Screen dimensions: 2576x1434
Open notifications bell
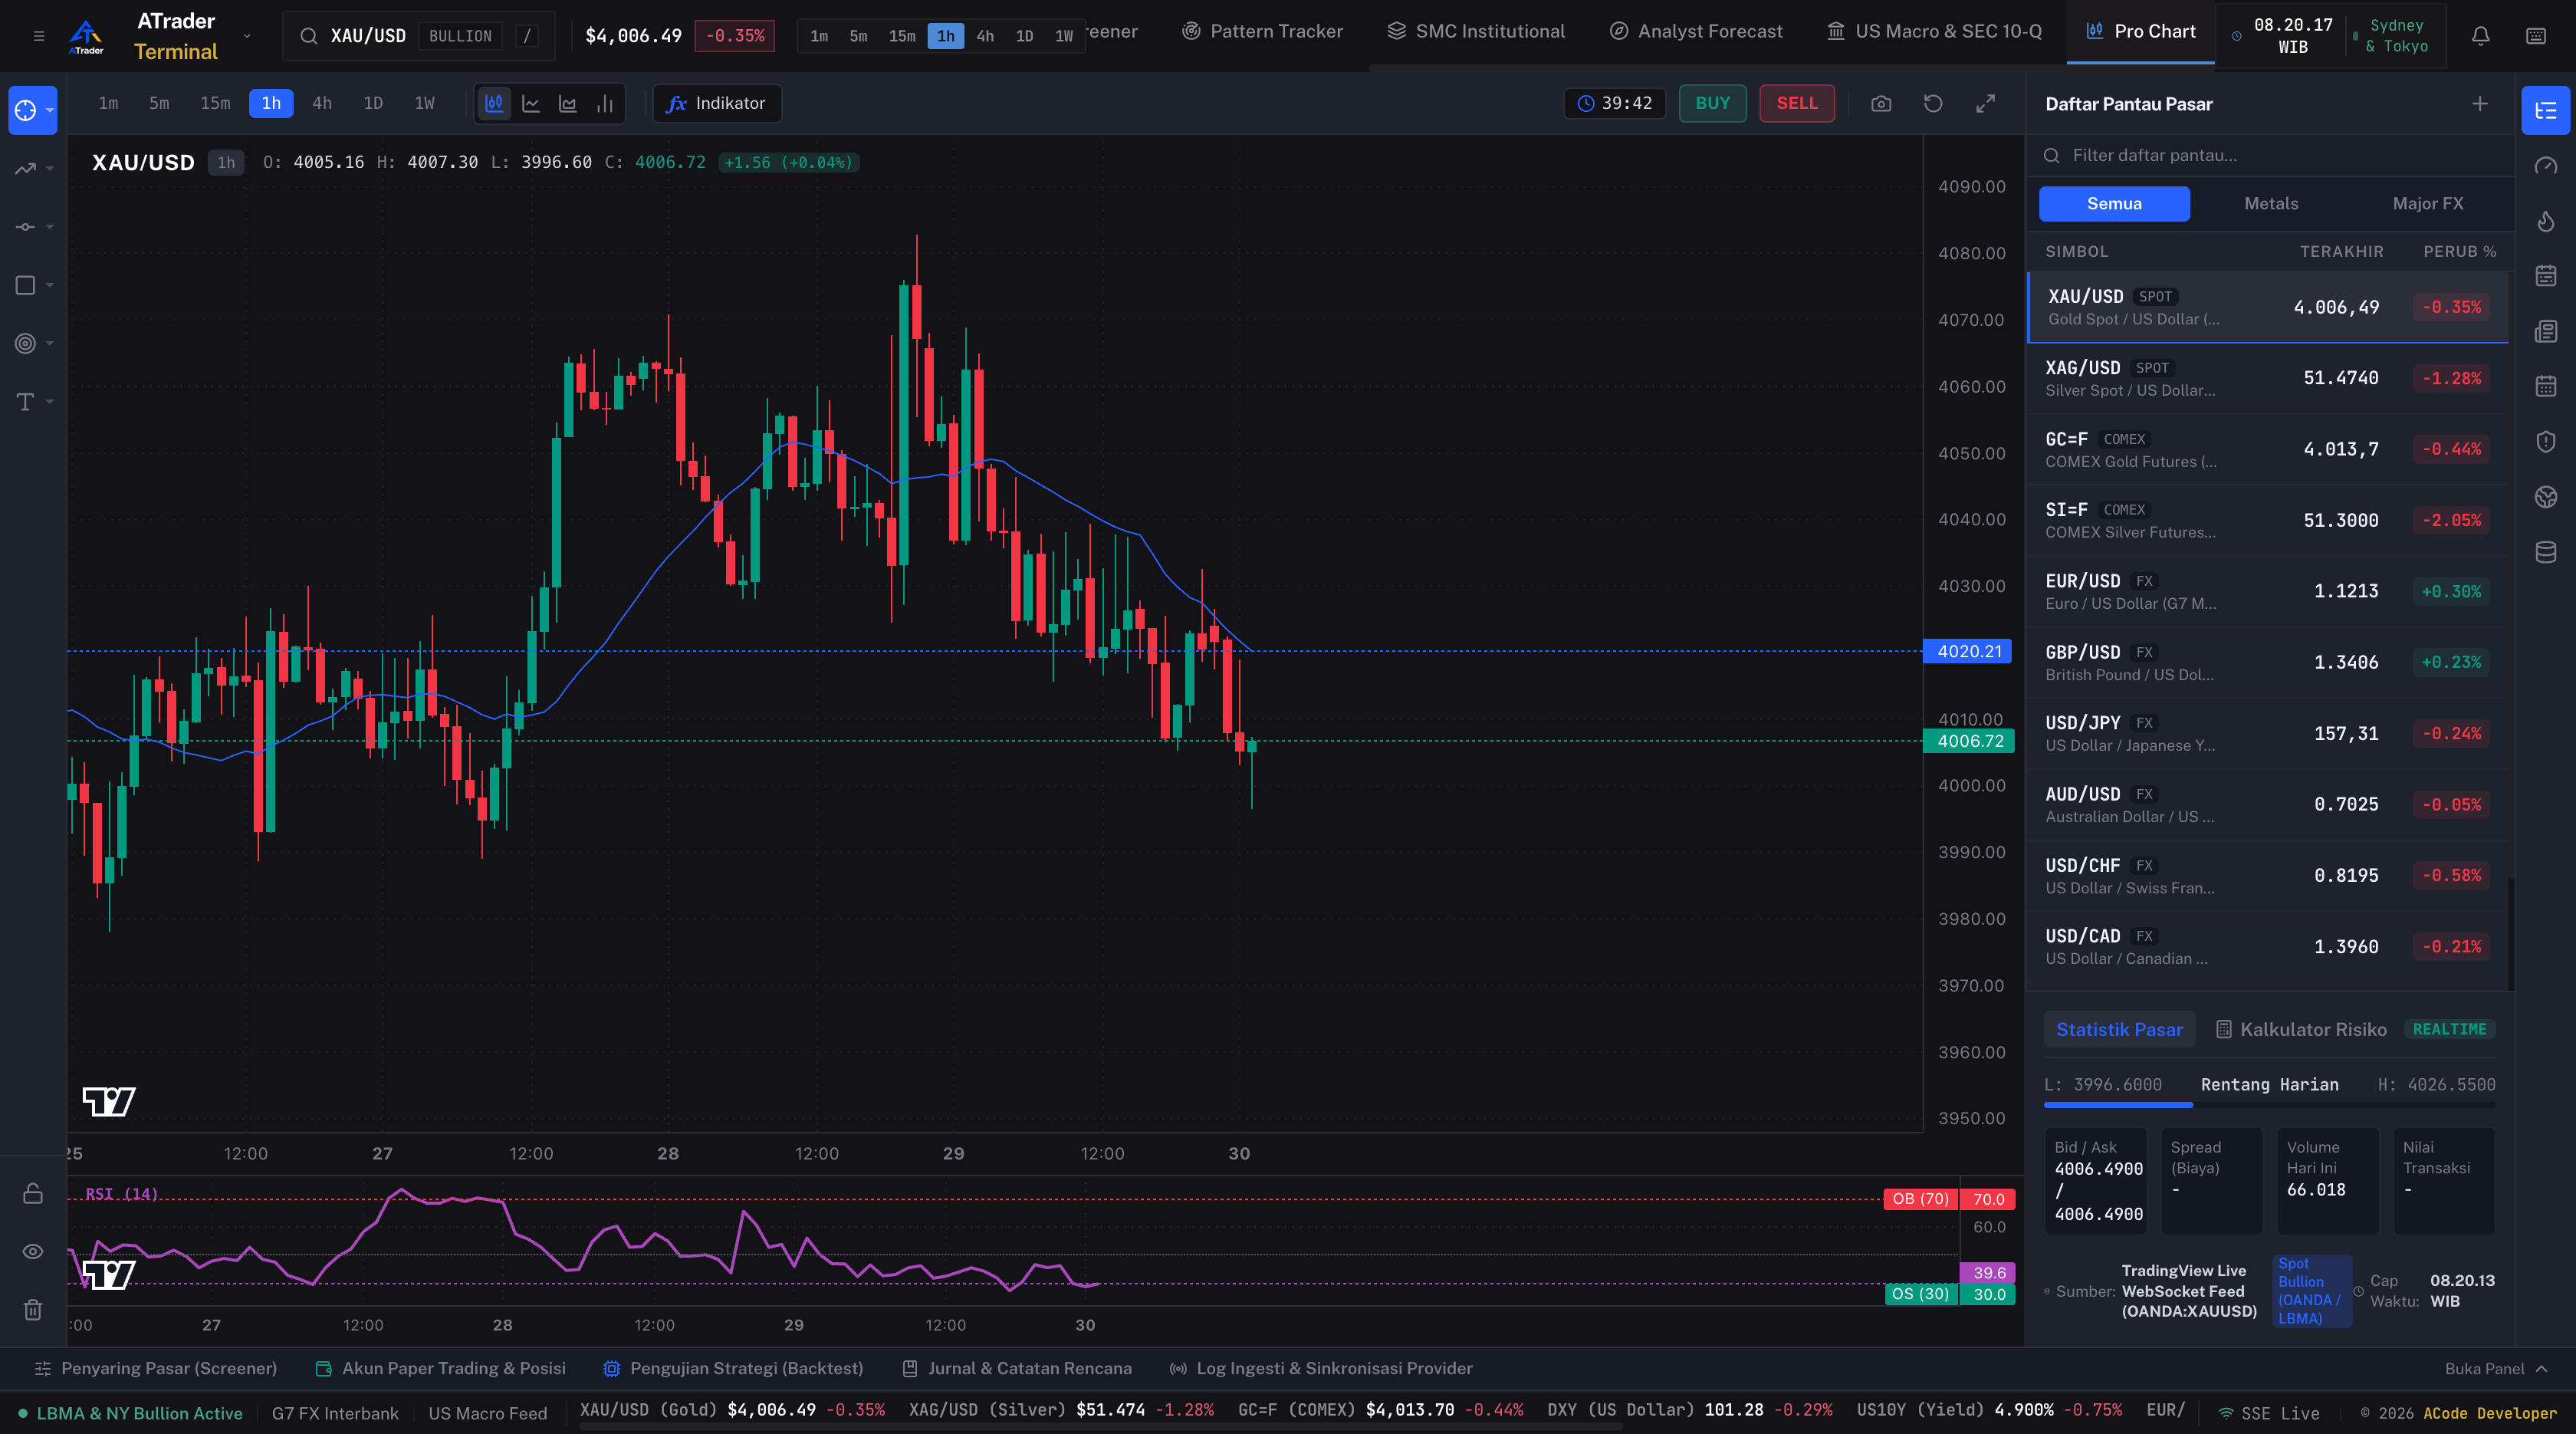(x=2481, y=36)
